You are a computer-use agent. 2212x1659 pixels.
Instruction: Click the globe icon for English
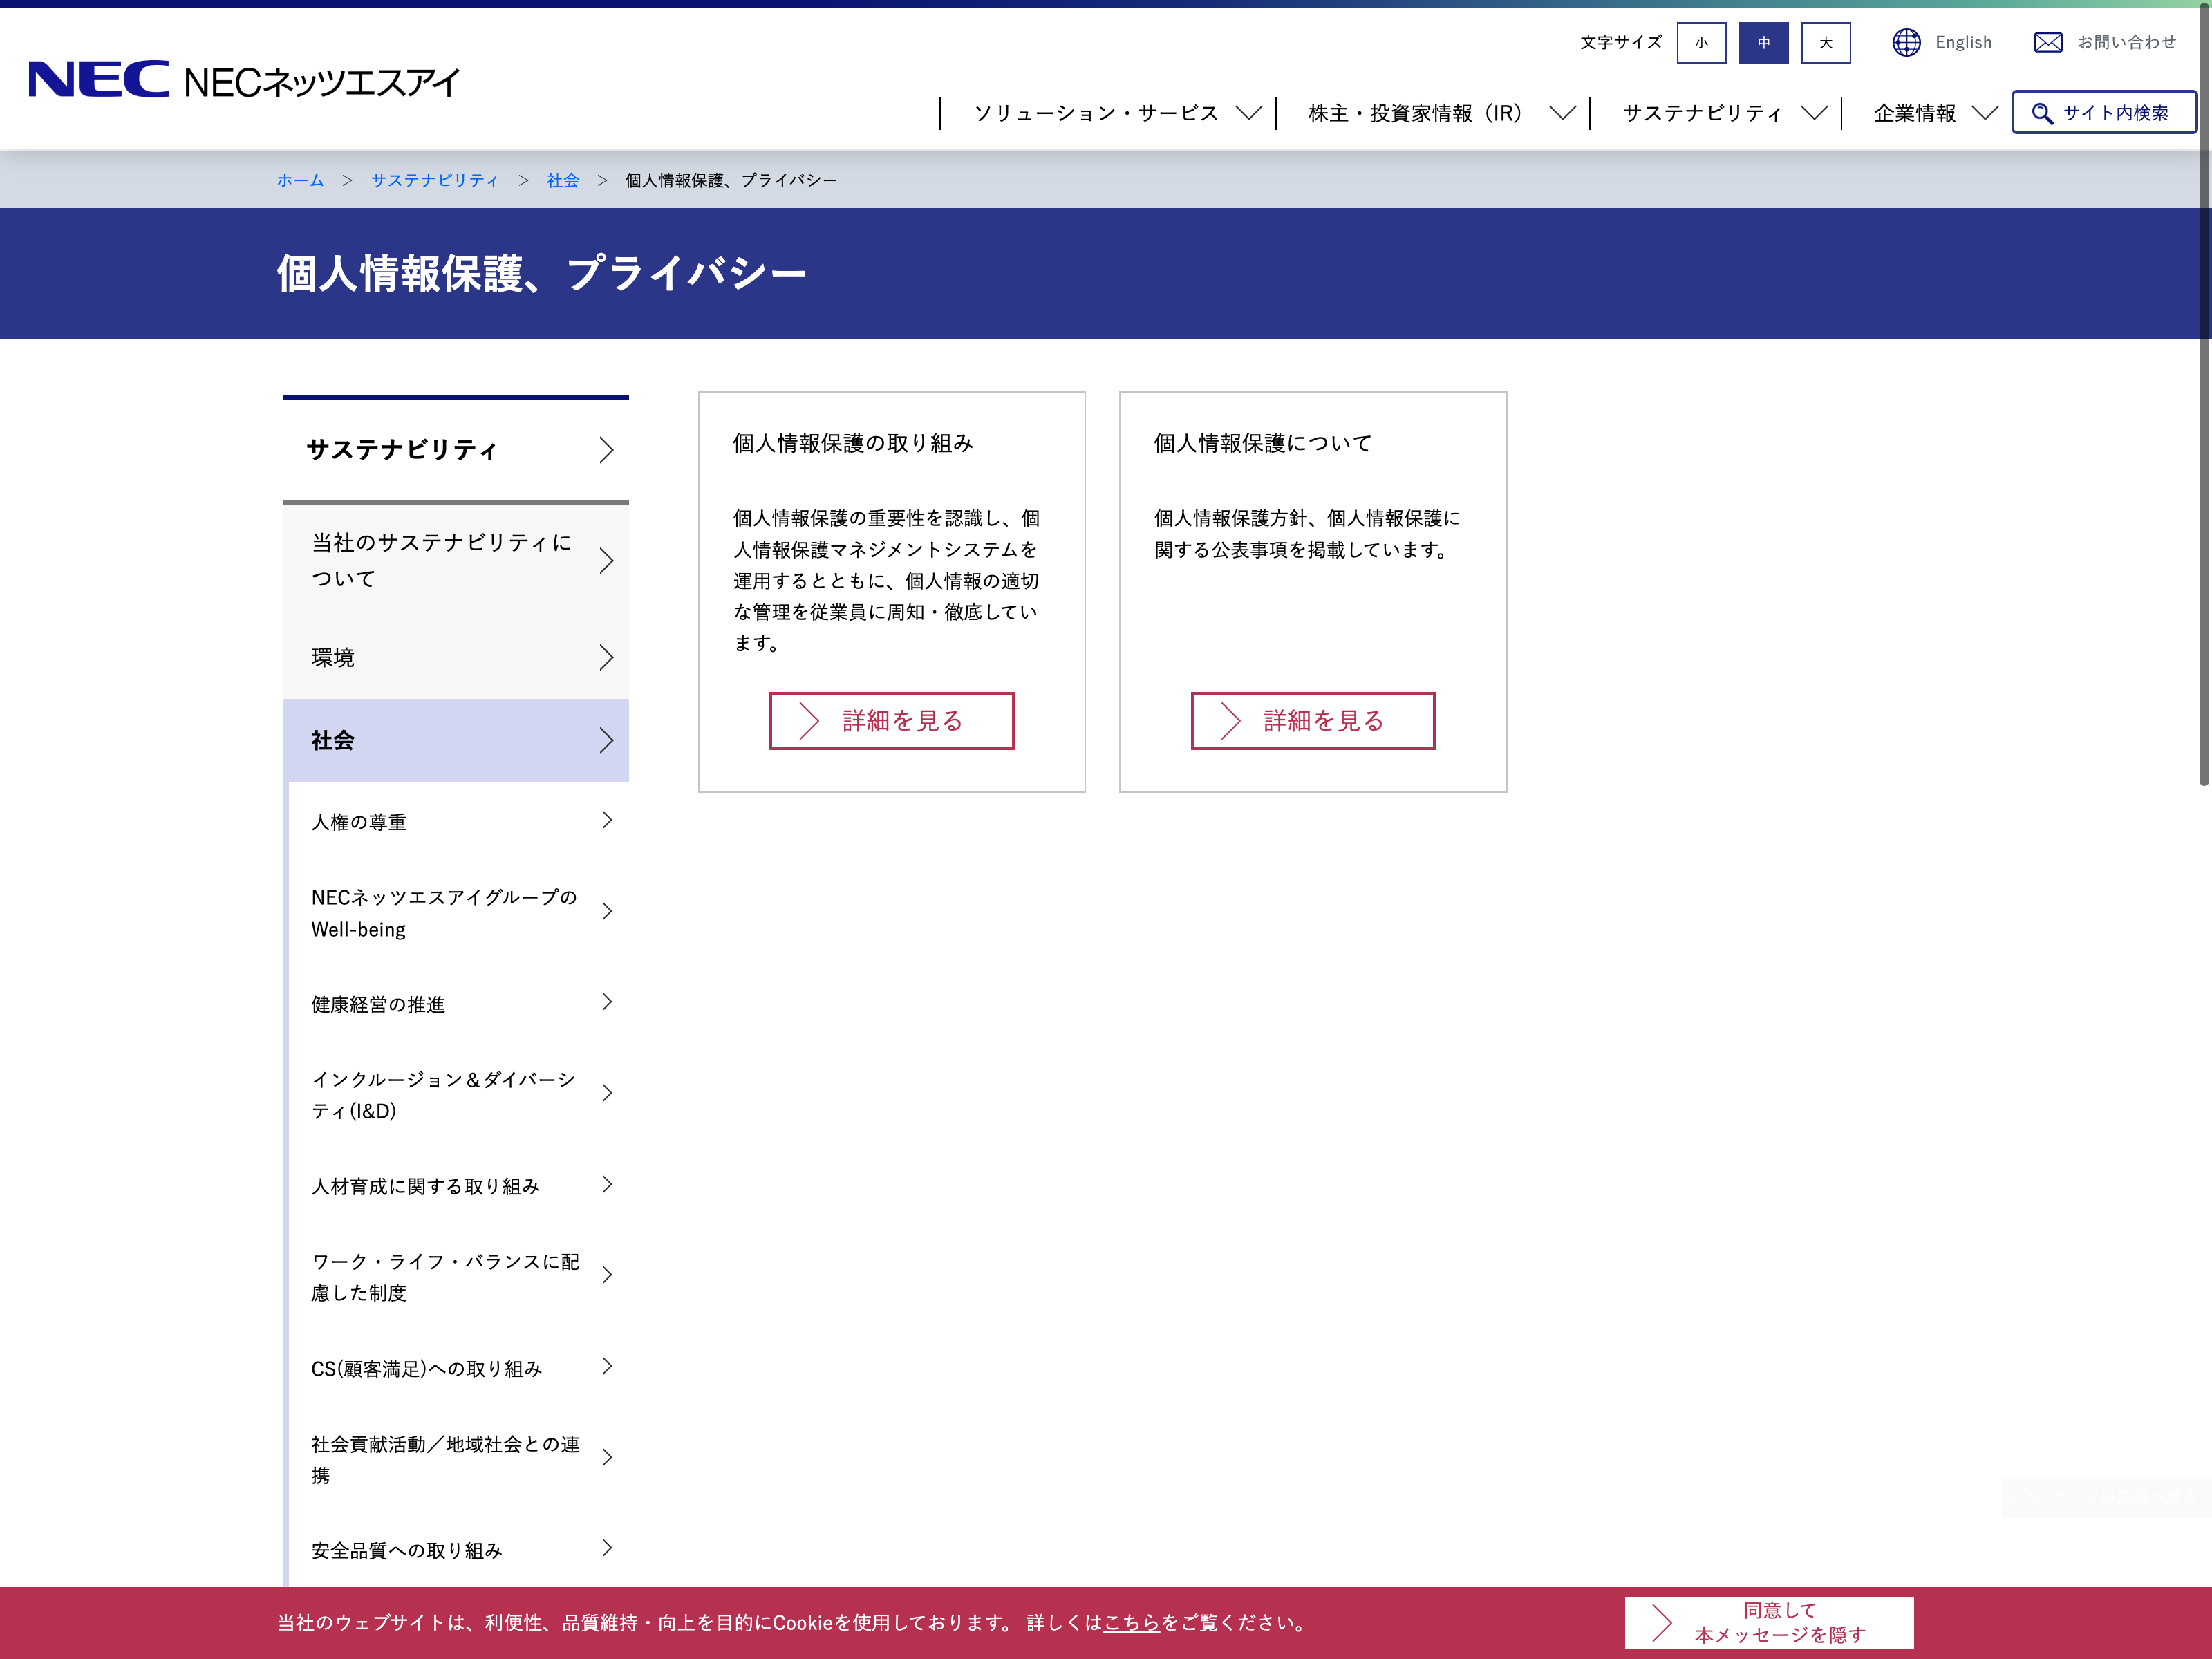click(x=1906, y=42)
